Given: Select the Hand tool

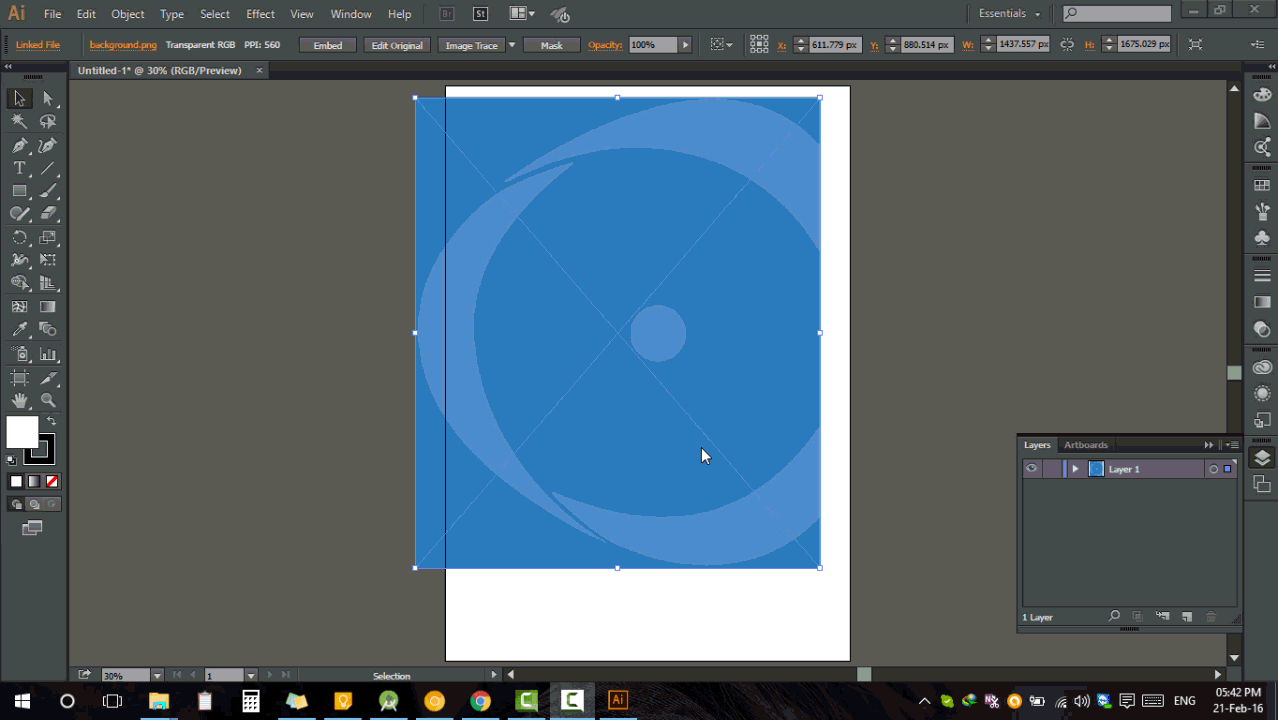Looking at the screenshot, I should tap(19, 400).
